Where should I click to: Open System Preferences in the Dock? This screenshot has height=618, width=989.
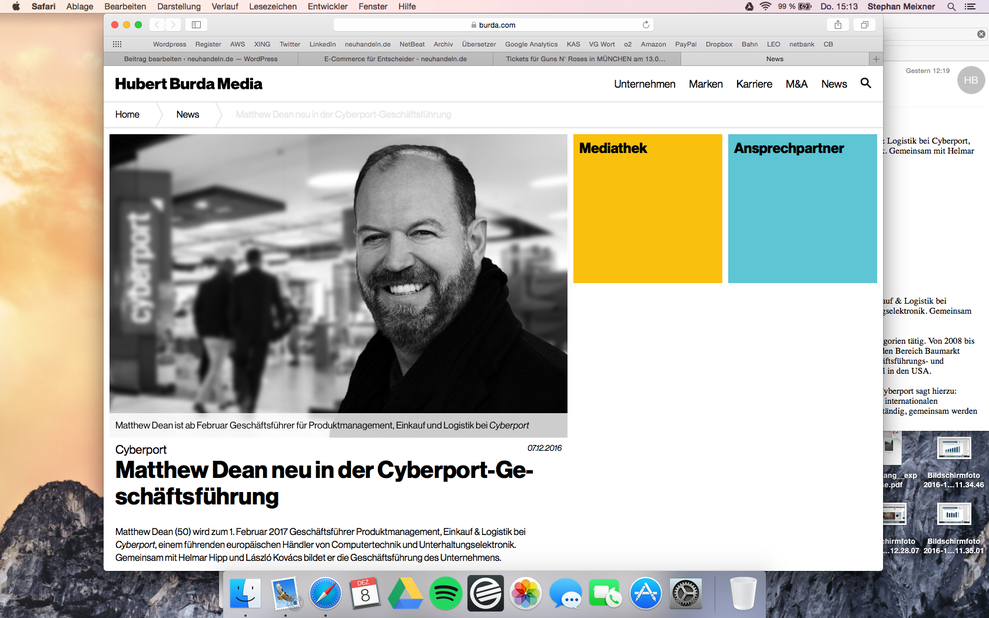(x=686, y=593)
